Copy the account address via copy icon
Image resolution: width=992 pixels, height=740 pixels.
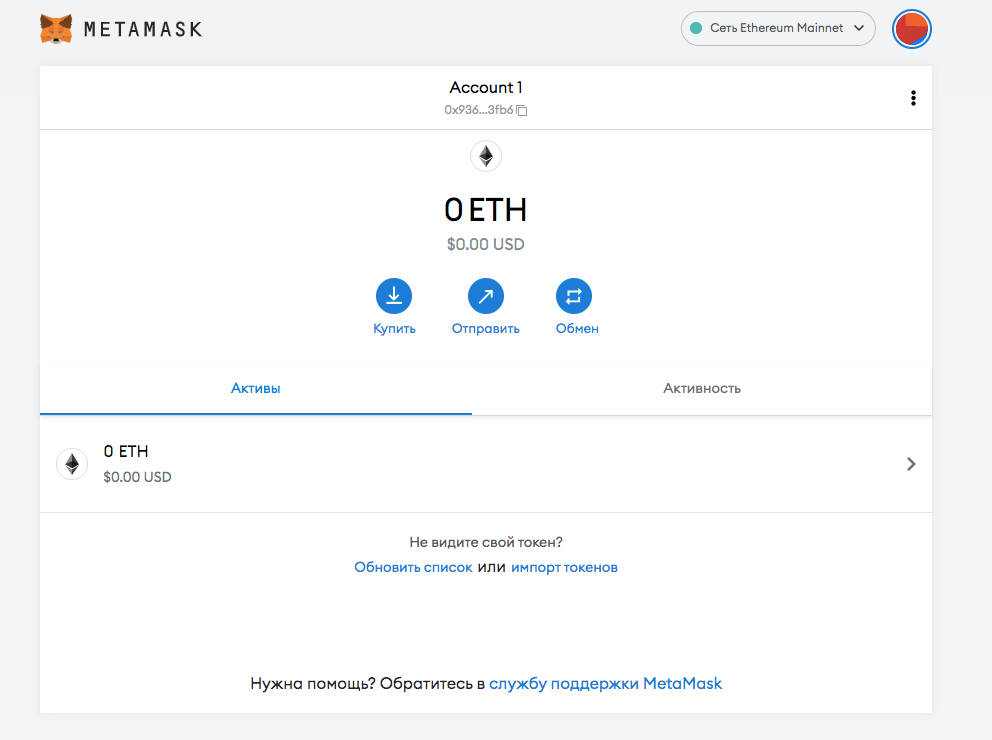(522, 110)
